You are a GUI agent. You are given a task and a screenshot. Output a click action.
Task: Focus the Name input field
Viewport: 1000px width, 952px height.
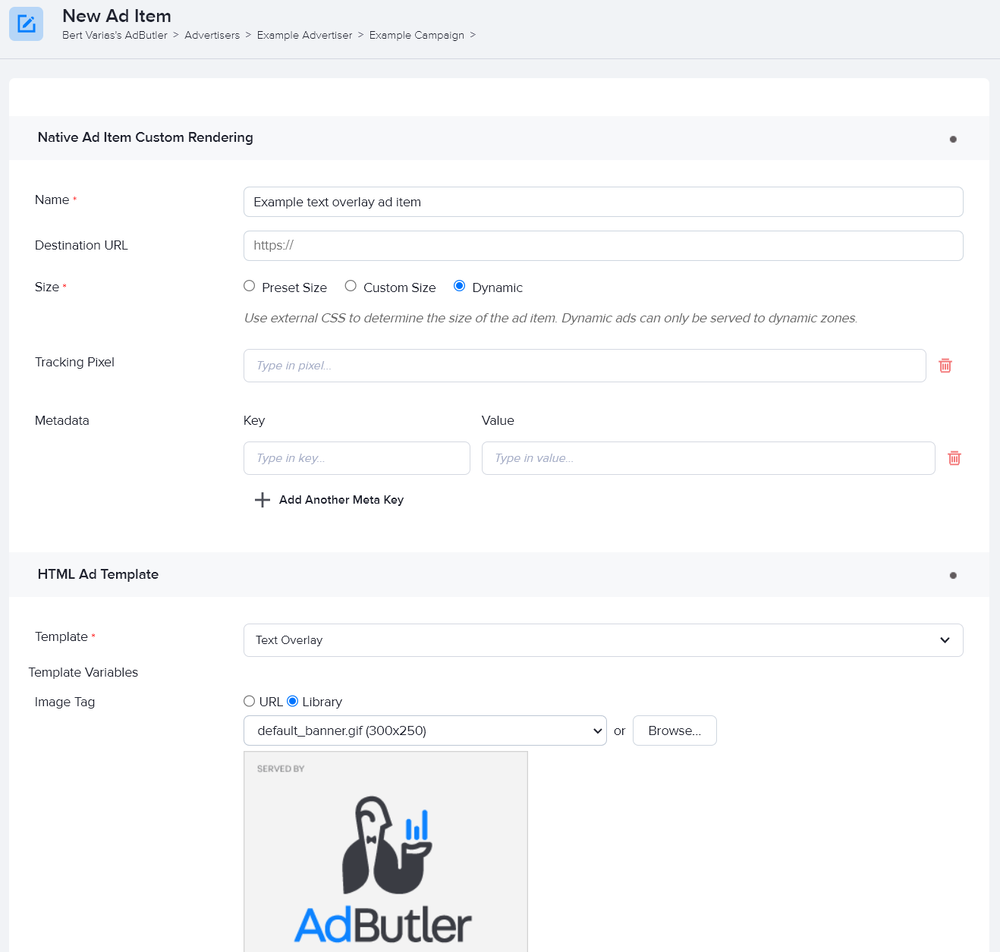click(603, 202)
